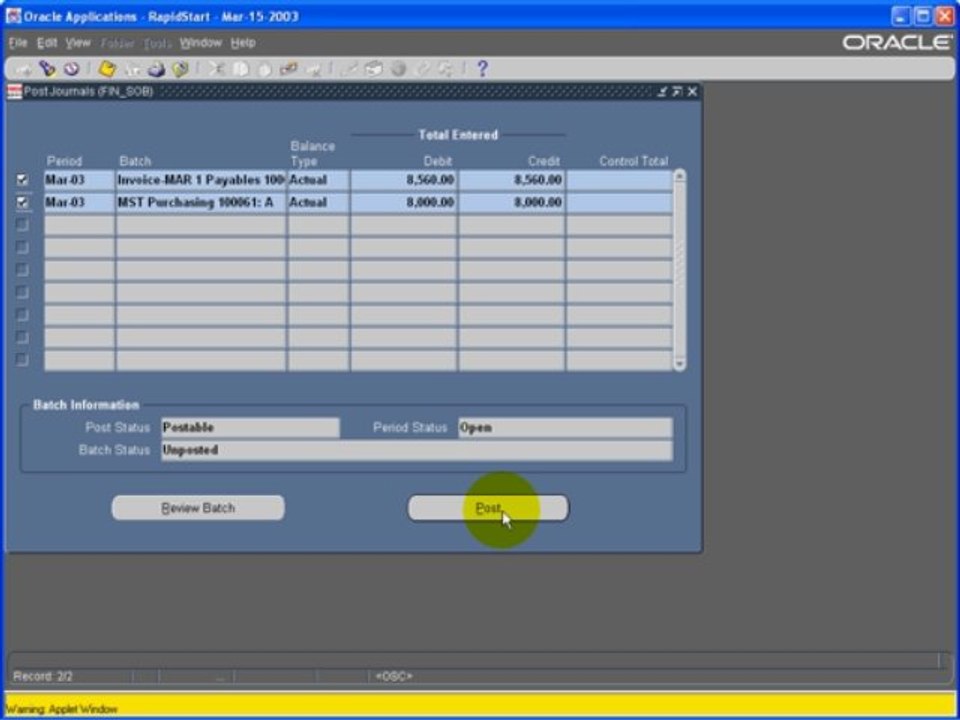
Task: Click the batch list scrollbar down arrow
Action: click(x=679, y=364)
